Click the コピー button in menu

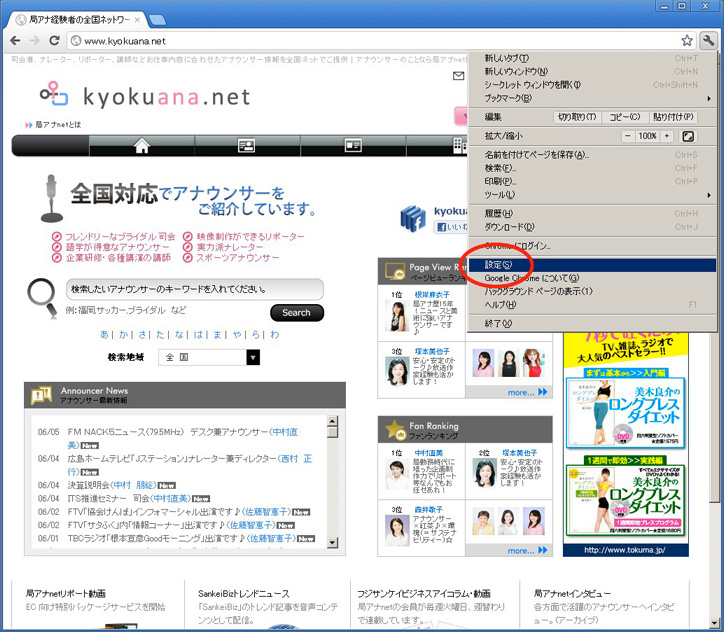pos(625,117)
